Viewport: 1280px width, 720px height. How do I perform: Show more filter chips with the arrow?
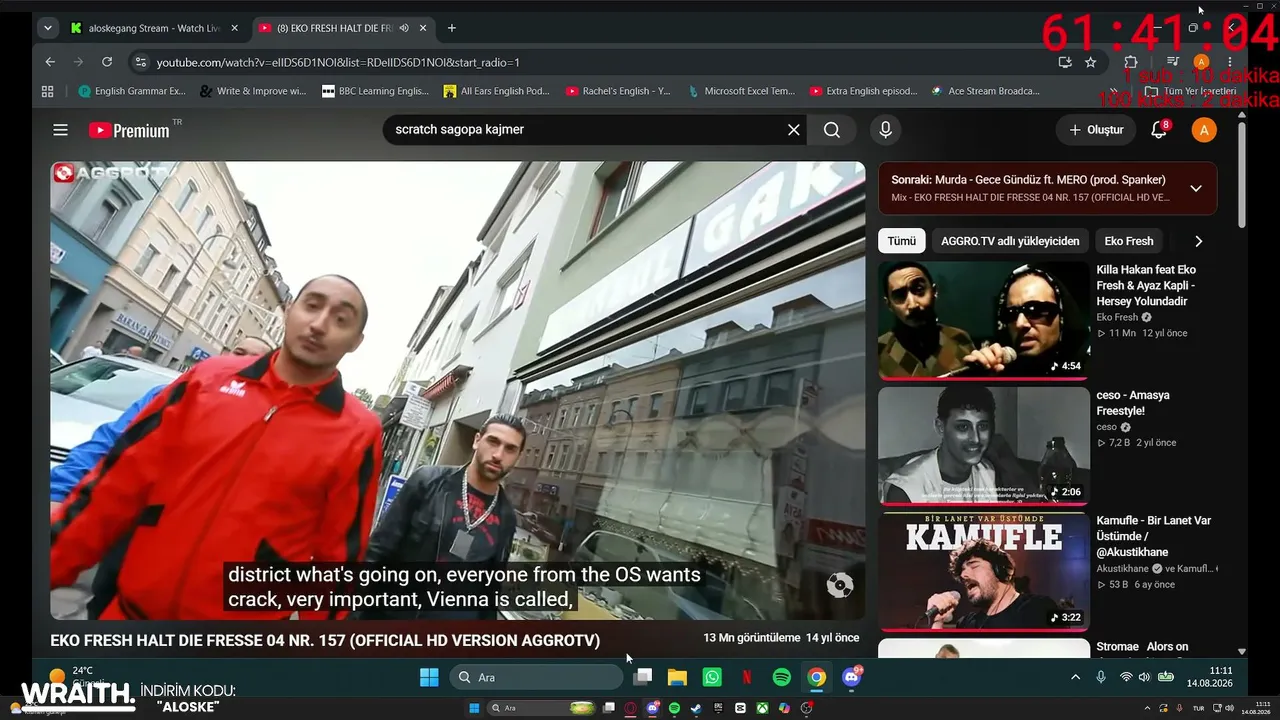(x=1198, y=241)
